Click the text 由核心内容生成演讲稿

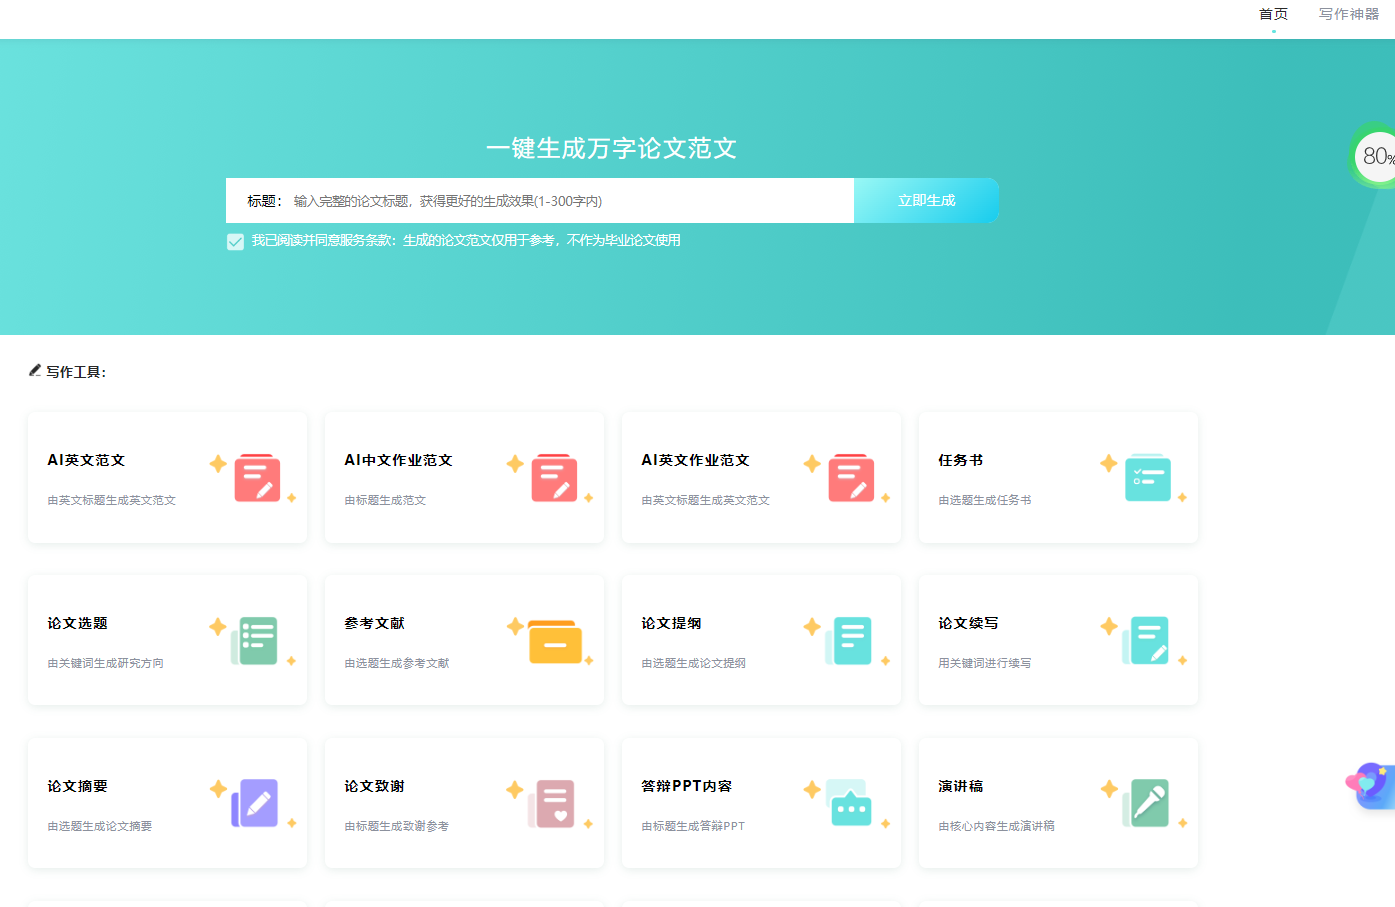pyautogui.click(x=996, y=826)
